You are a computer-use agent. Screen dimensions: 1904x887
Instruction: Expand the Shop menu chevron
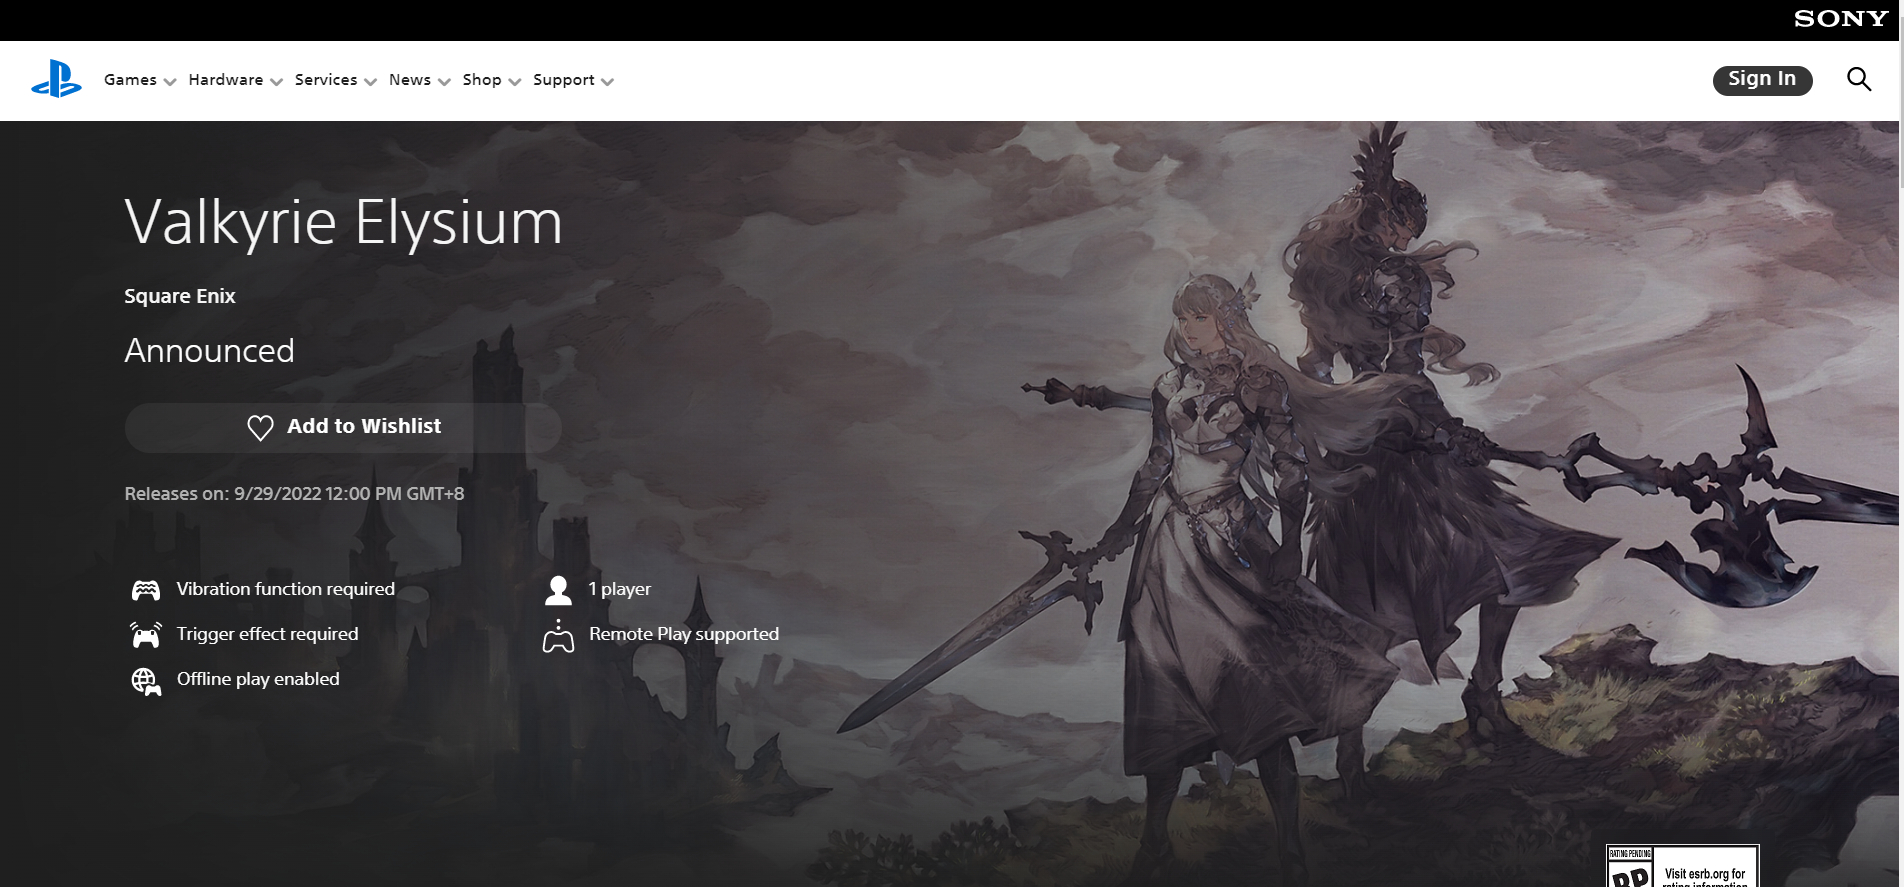tap(515, 82)
